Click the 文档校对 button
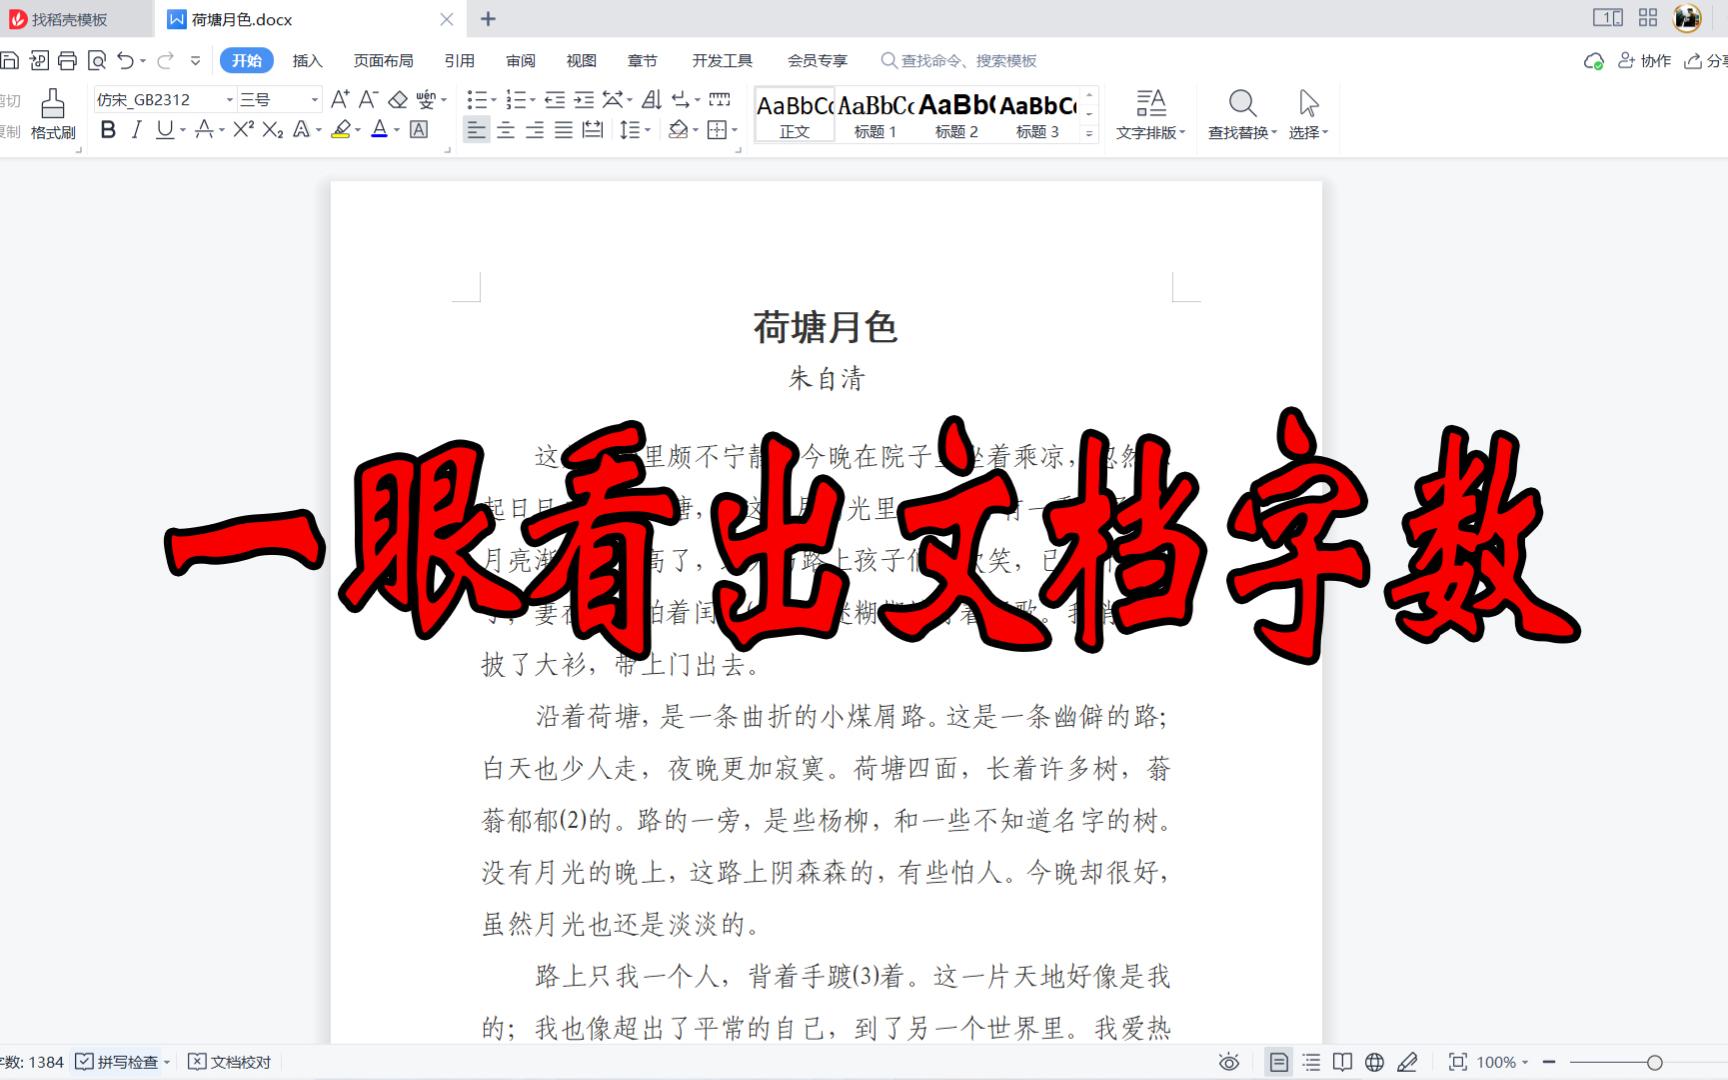The width and height of the screenshot is (1728, 1080). coord(230,1062)
